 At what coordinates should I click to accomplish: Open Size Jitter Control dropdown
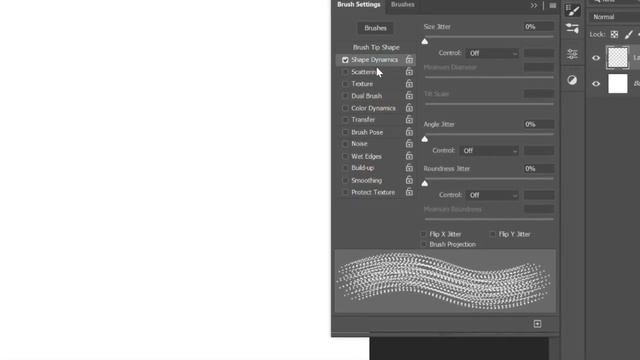(493, 53)
